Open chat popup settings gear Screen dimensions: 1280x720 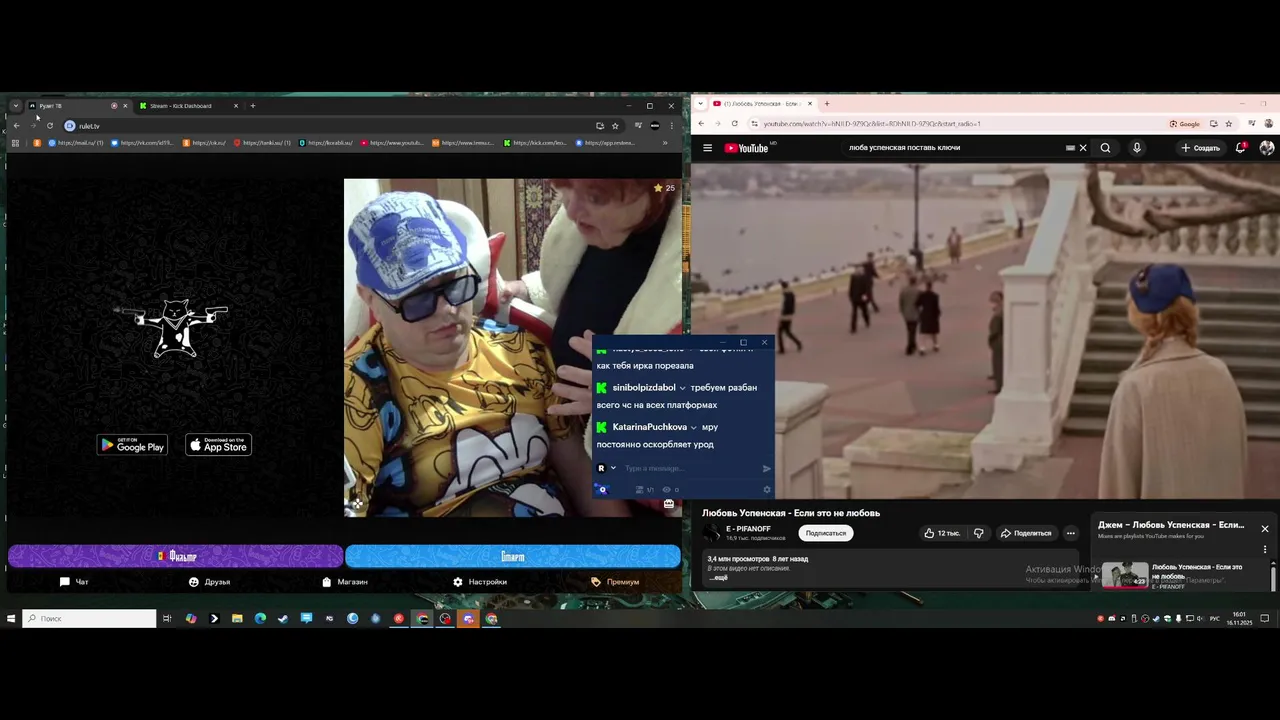767,490
